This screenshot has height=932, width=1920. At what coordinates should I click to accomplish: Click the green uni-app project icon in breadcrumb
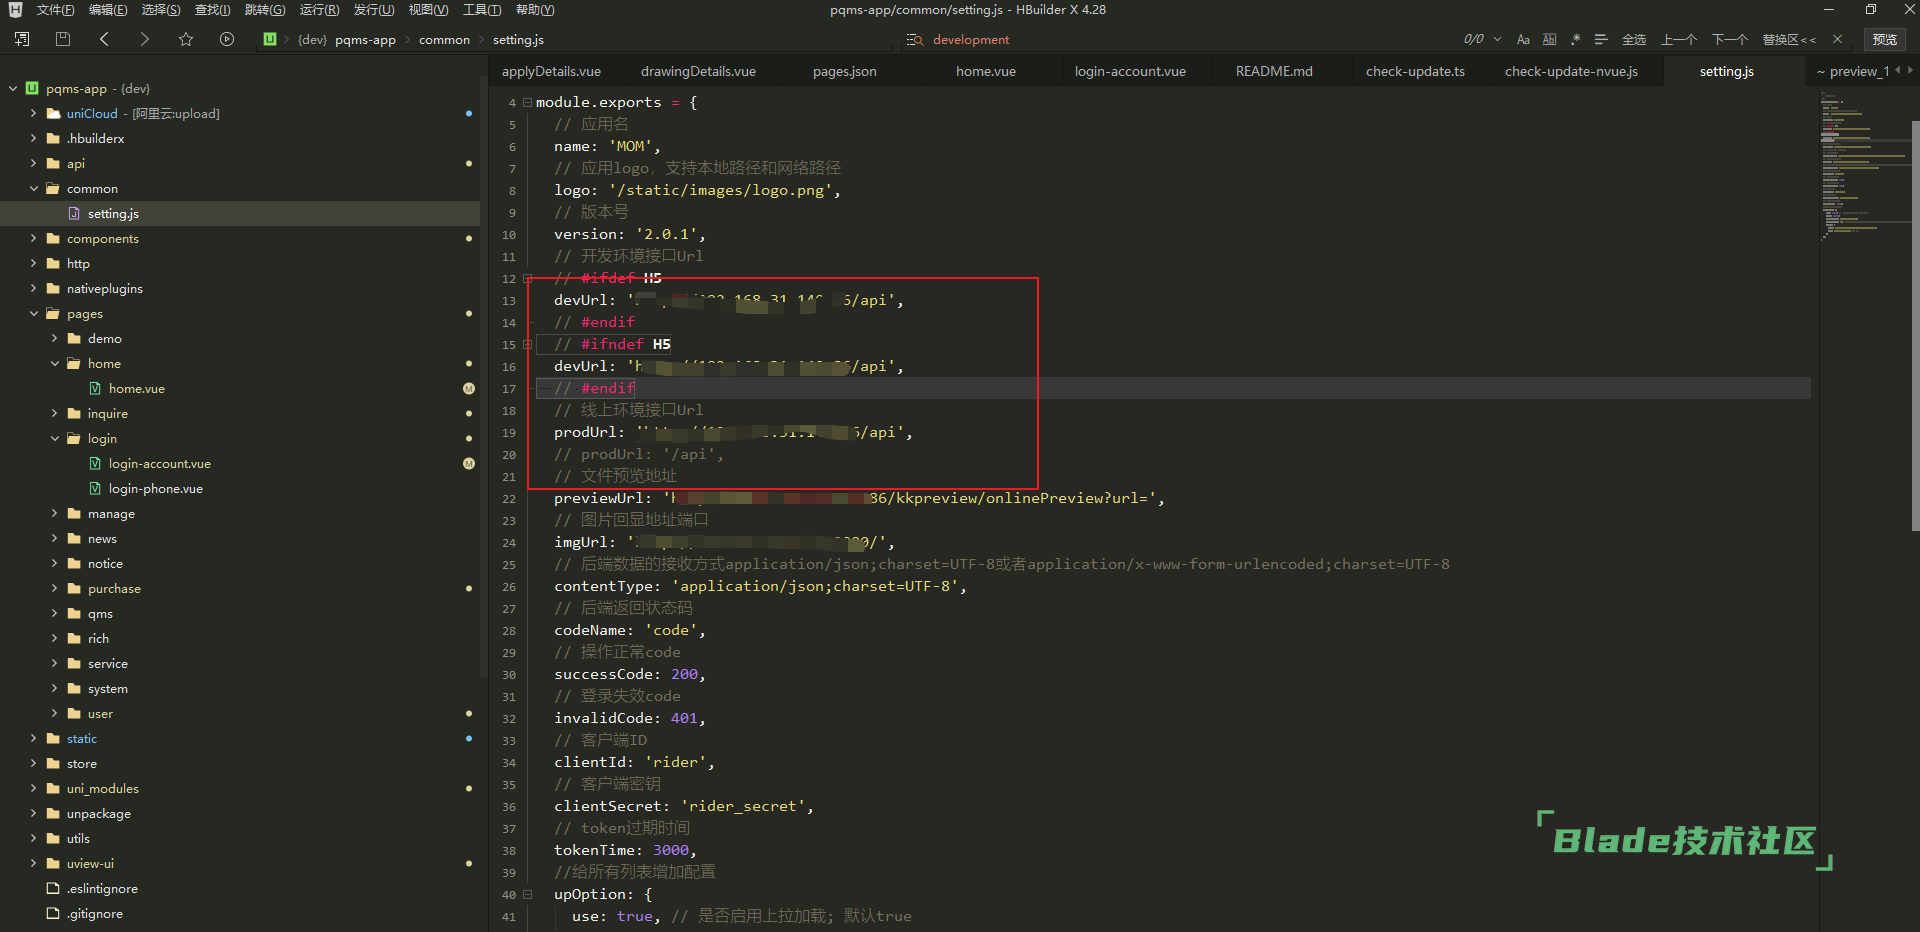(x=270, y=39)
